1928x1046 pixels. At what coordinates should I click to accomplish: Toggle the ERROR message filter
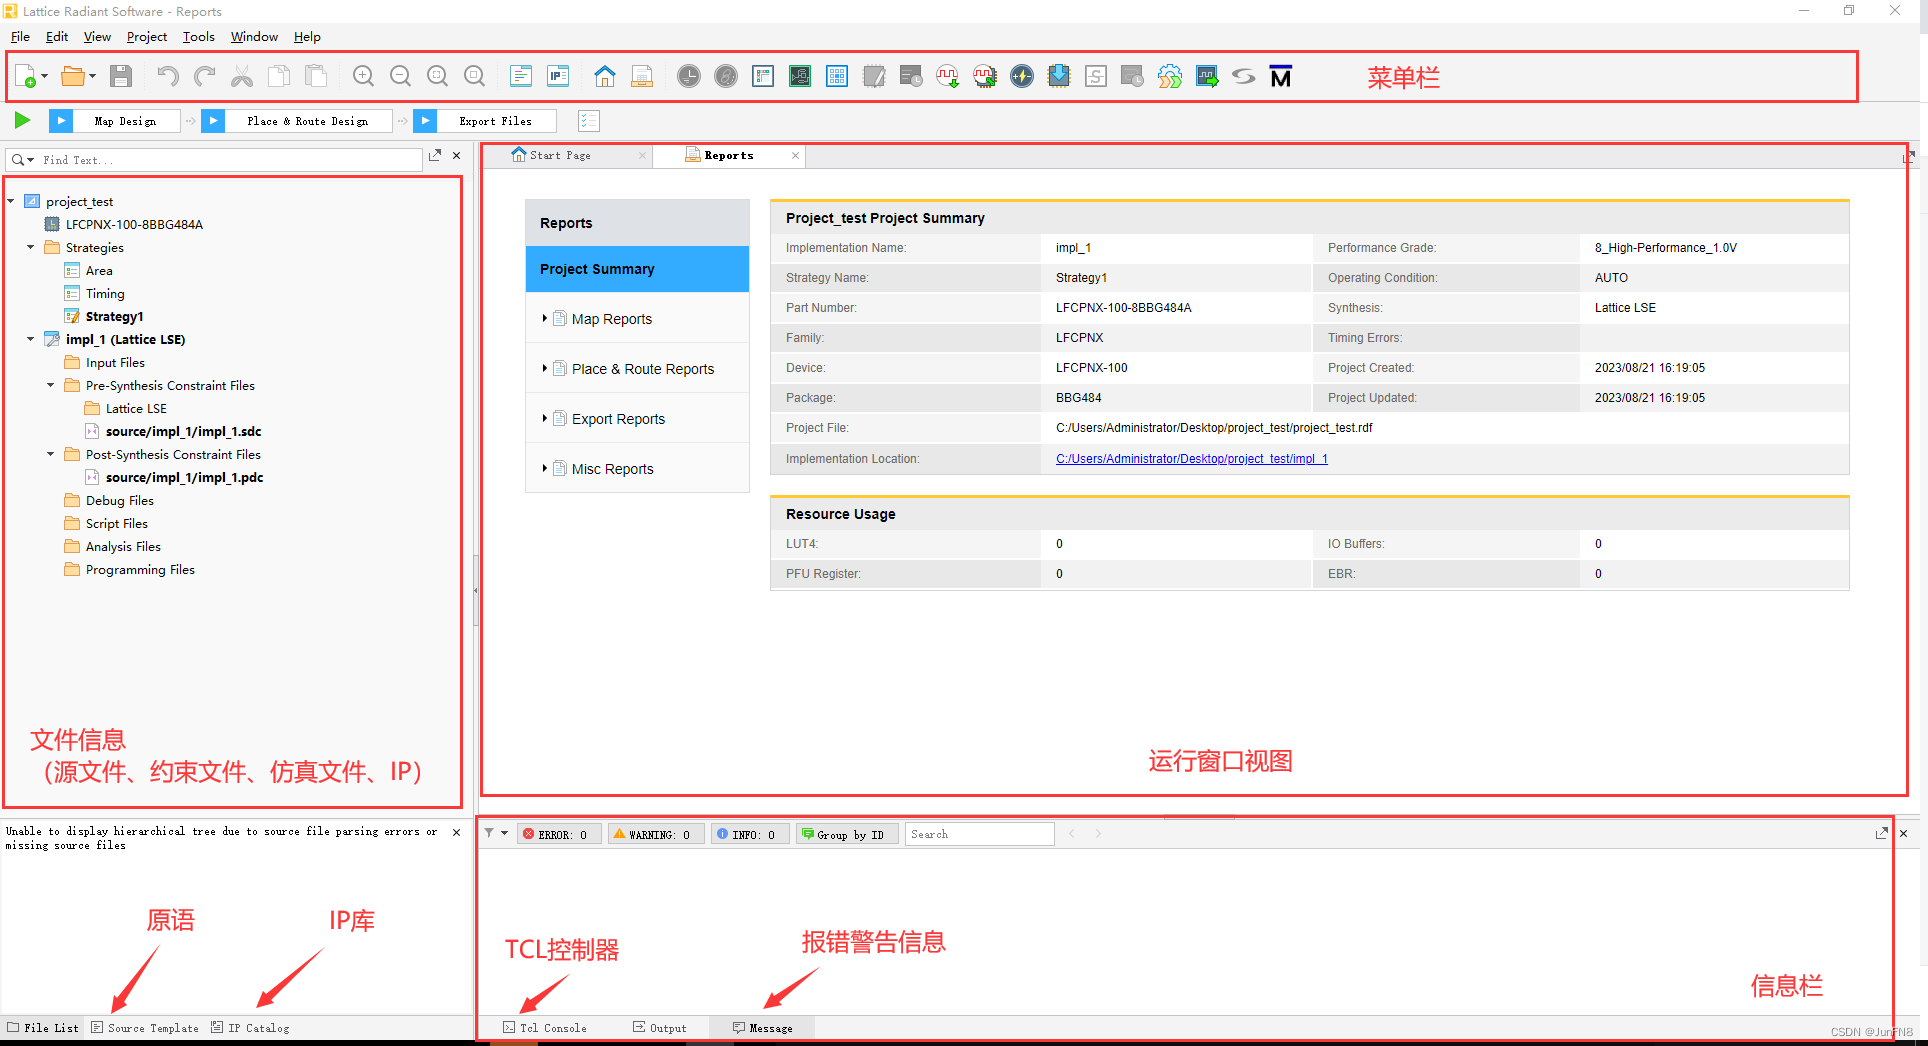point(558,834)
